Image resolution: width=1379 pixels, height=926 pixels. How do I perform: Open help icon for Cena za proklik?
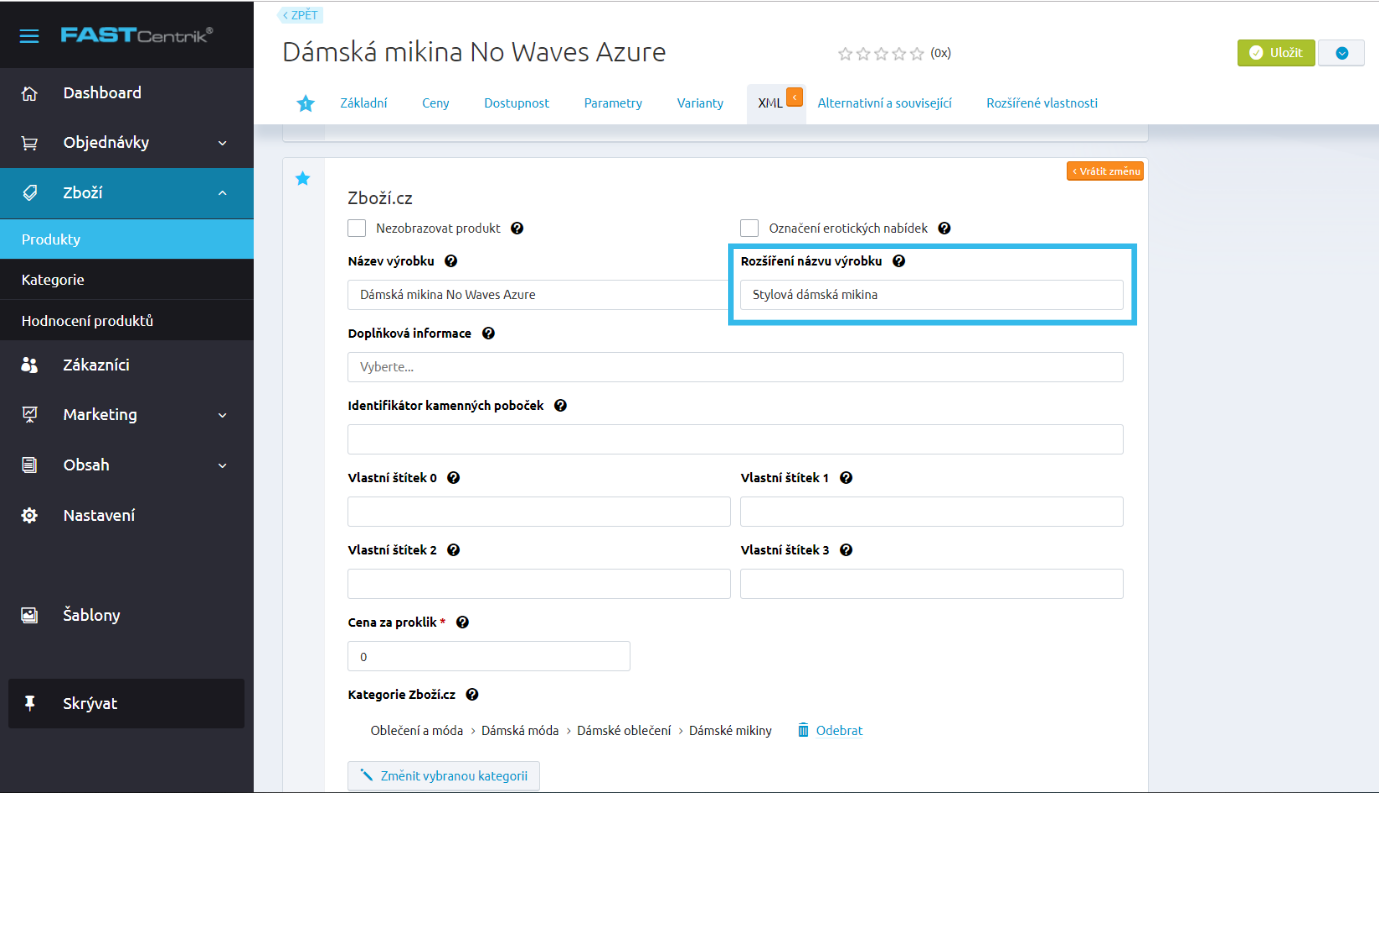point(462,622)
